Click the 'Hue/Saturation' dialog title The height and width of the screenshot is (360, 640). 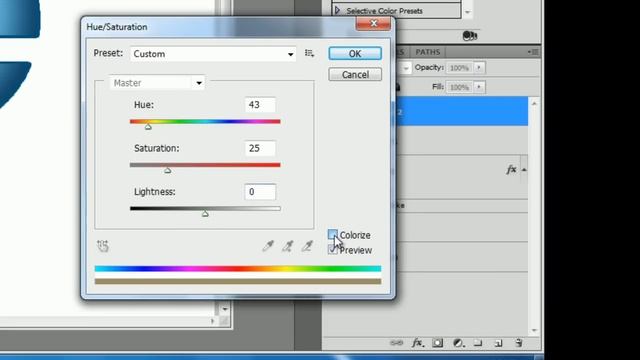(x=117, y=27)
